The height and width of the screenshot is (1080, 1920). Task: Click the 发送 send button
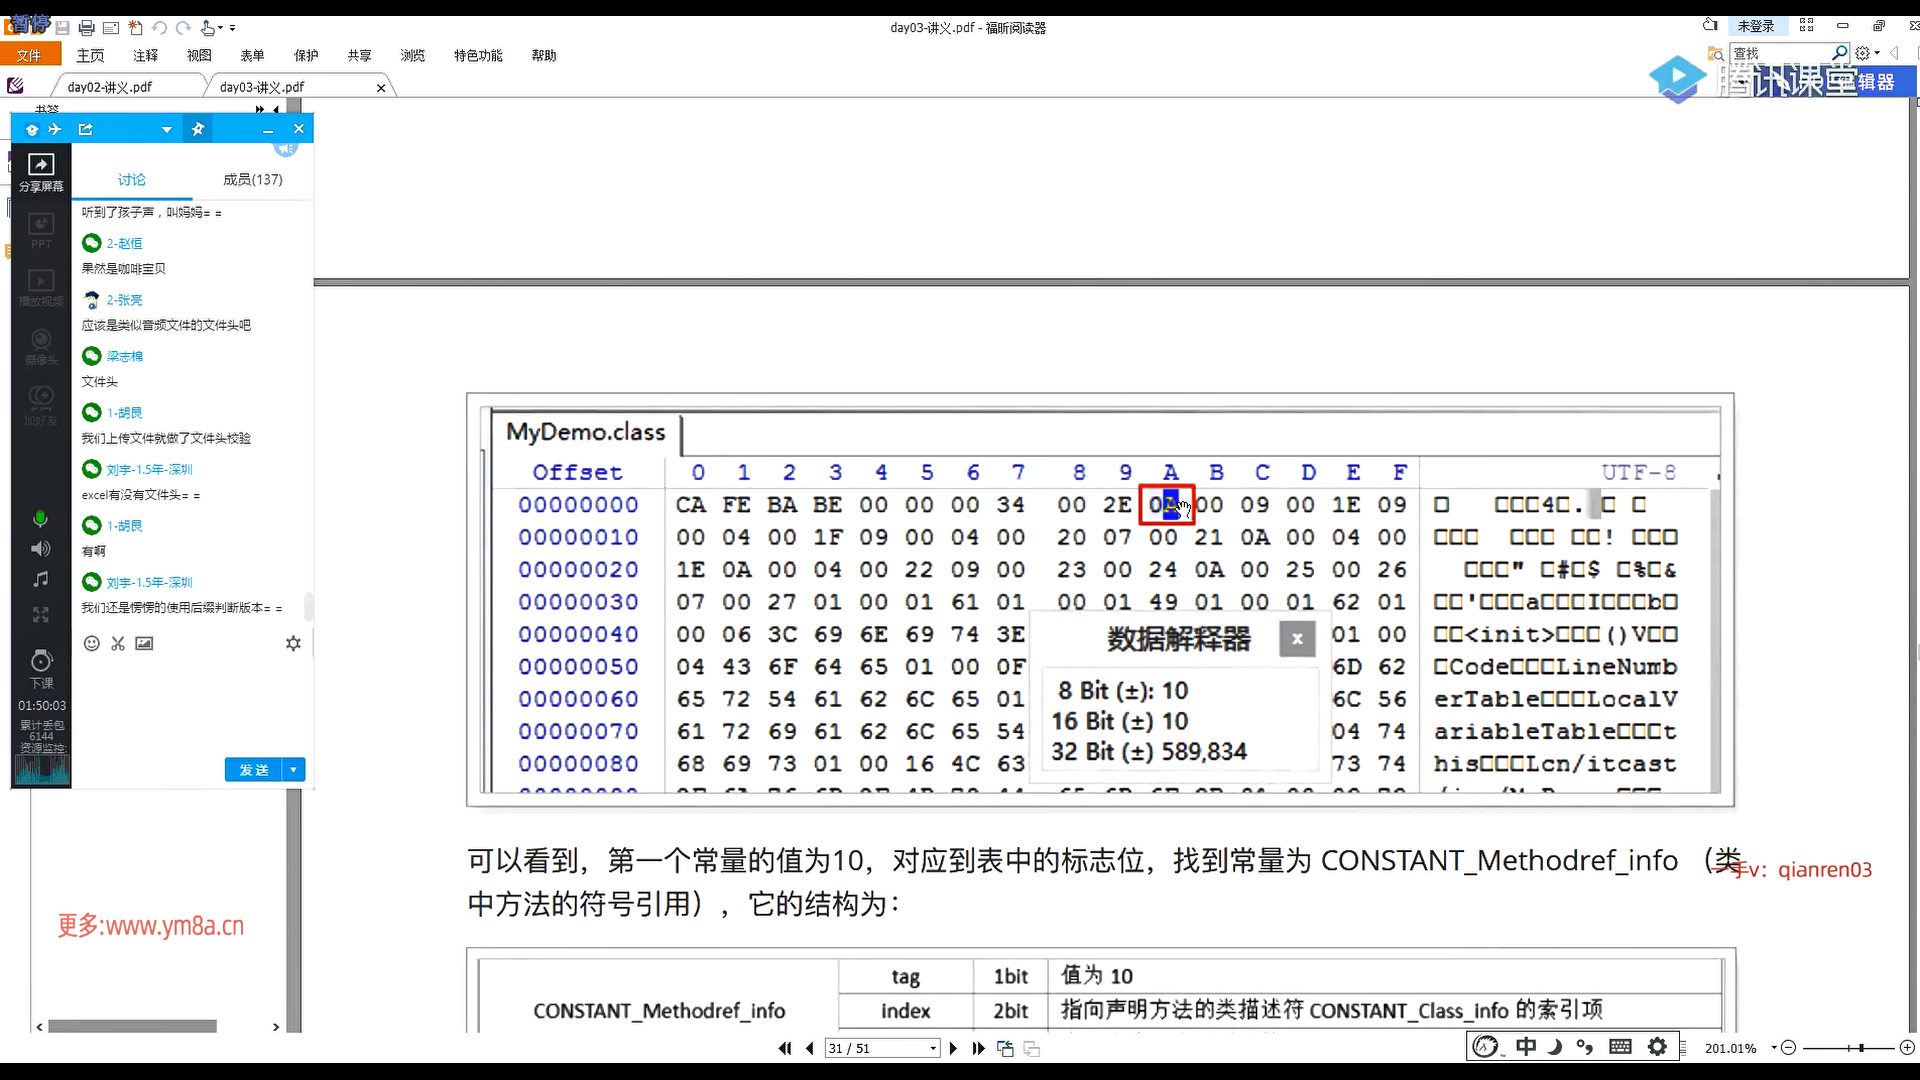[254, 770]
